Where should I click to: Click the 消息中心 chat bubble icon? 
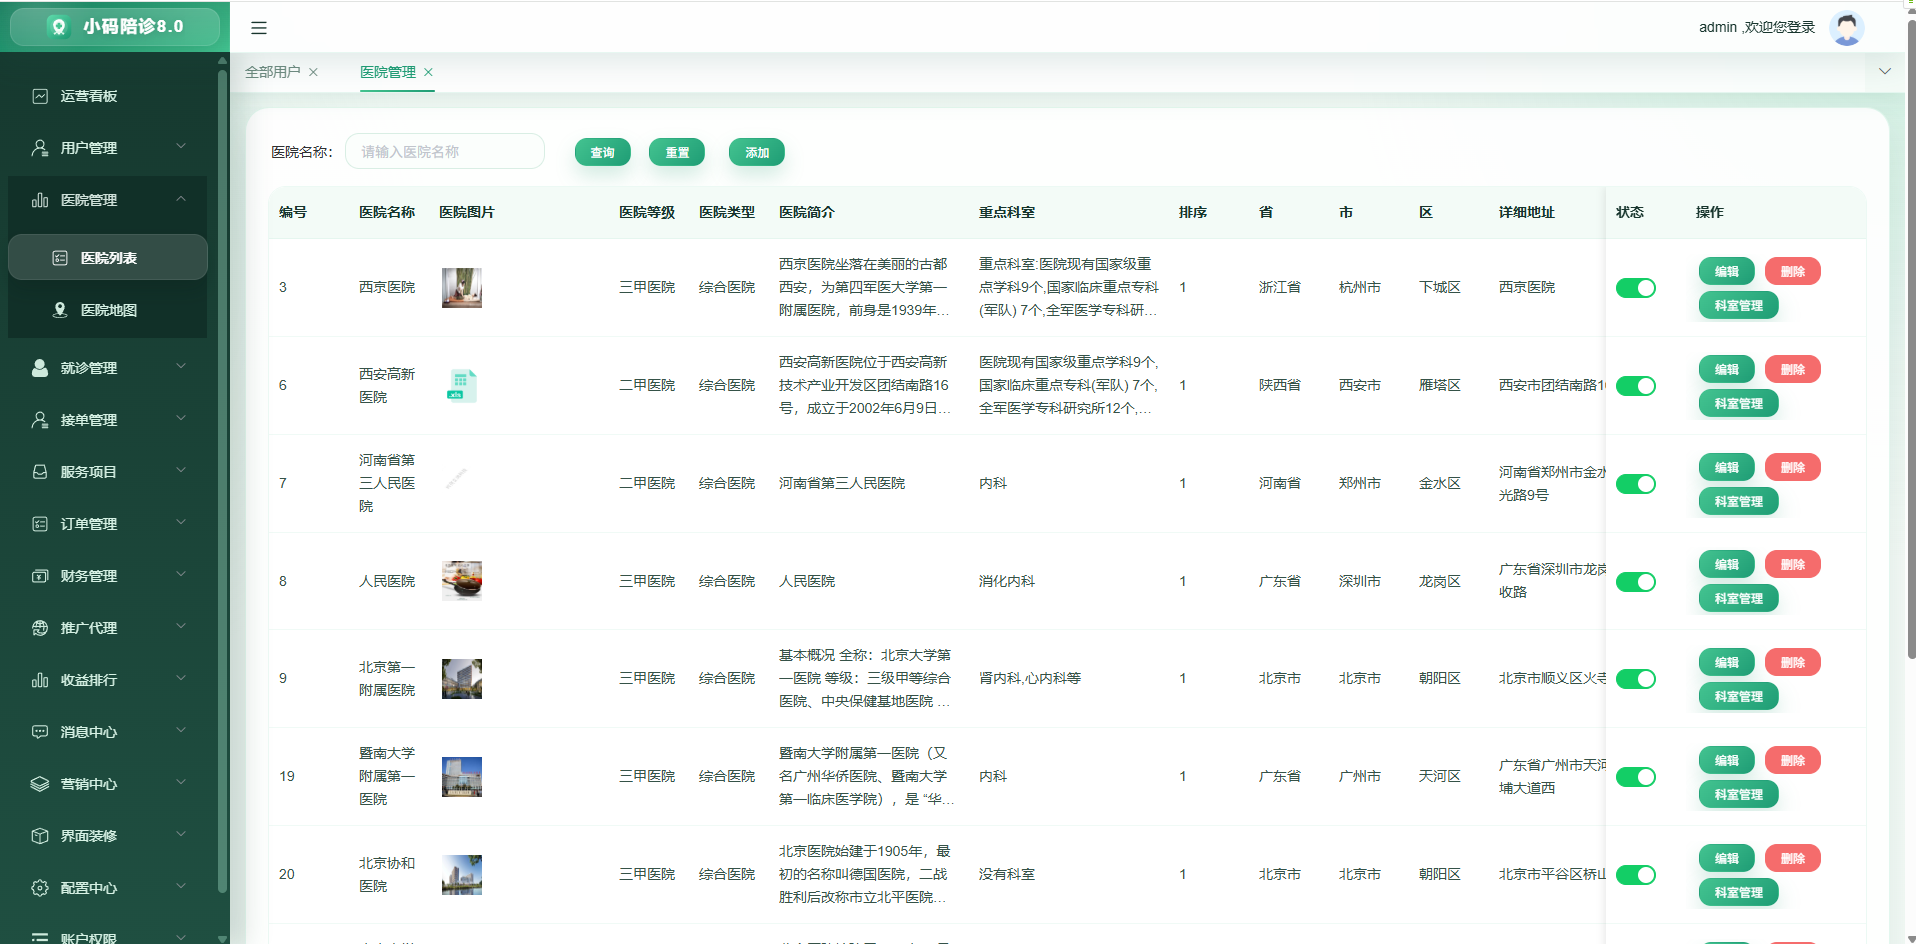(x=40, y=732)
